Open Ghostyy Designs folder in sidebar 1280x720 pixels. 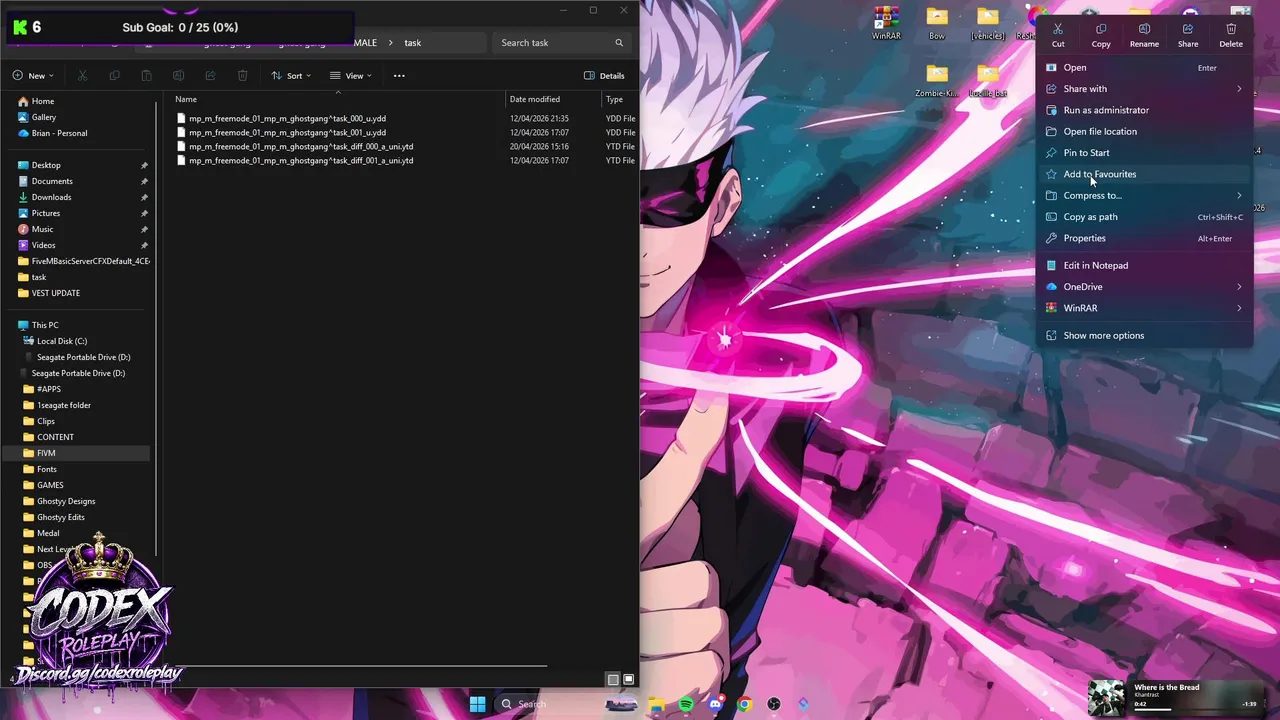tap(66, 501)
